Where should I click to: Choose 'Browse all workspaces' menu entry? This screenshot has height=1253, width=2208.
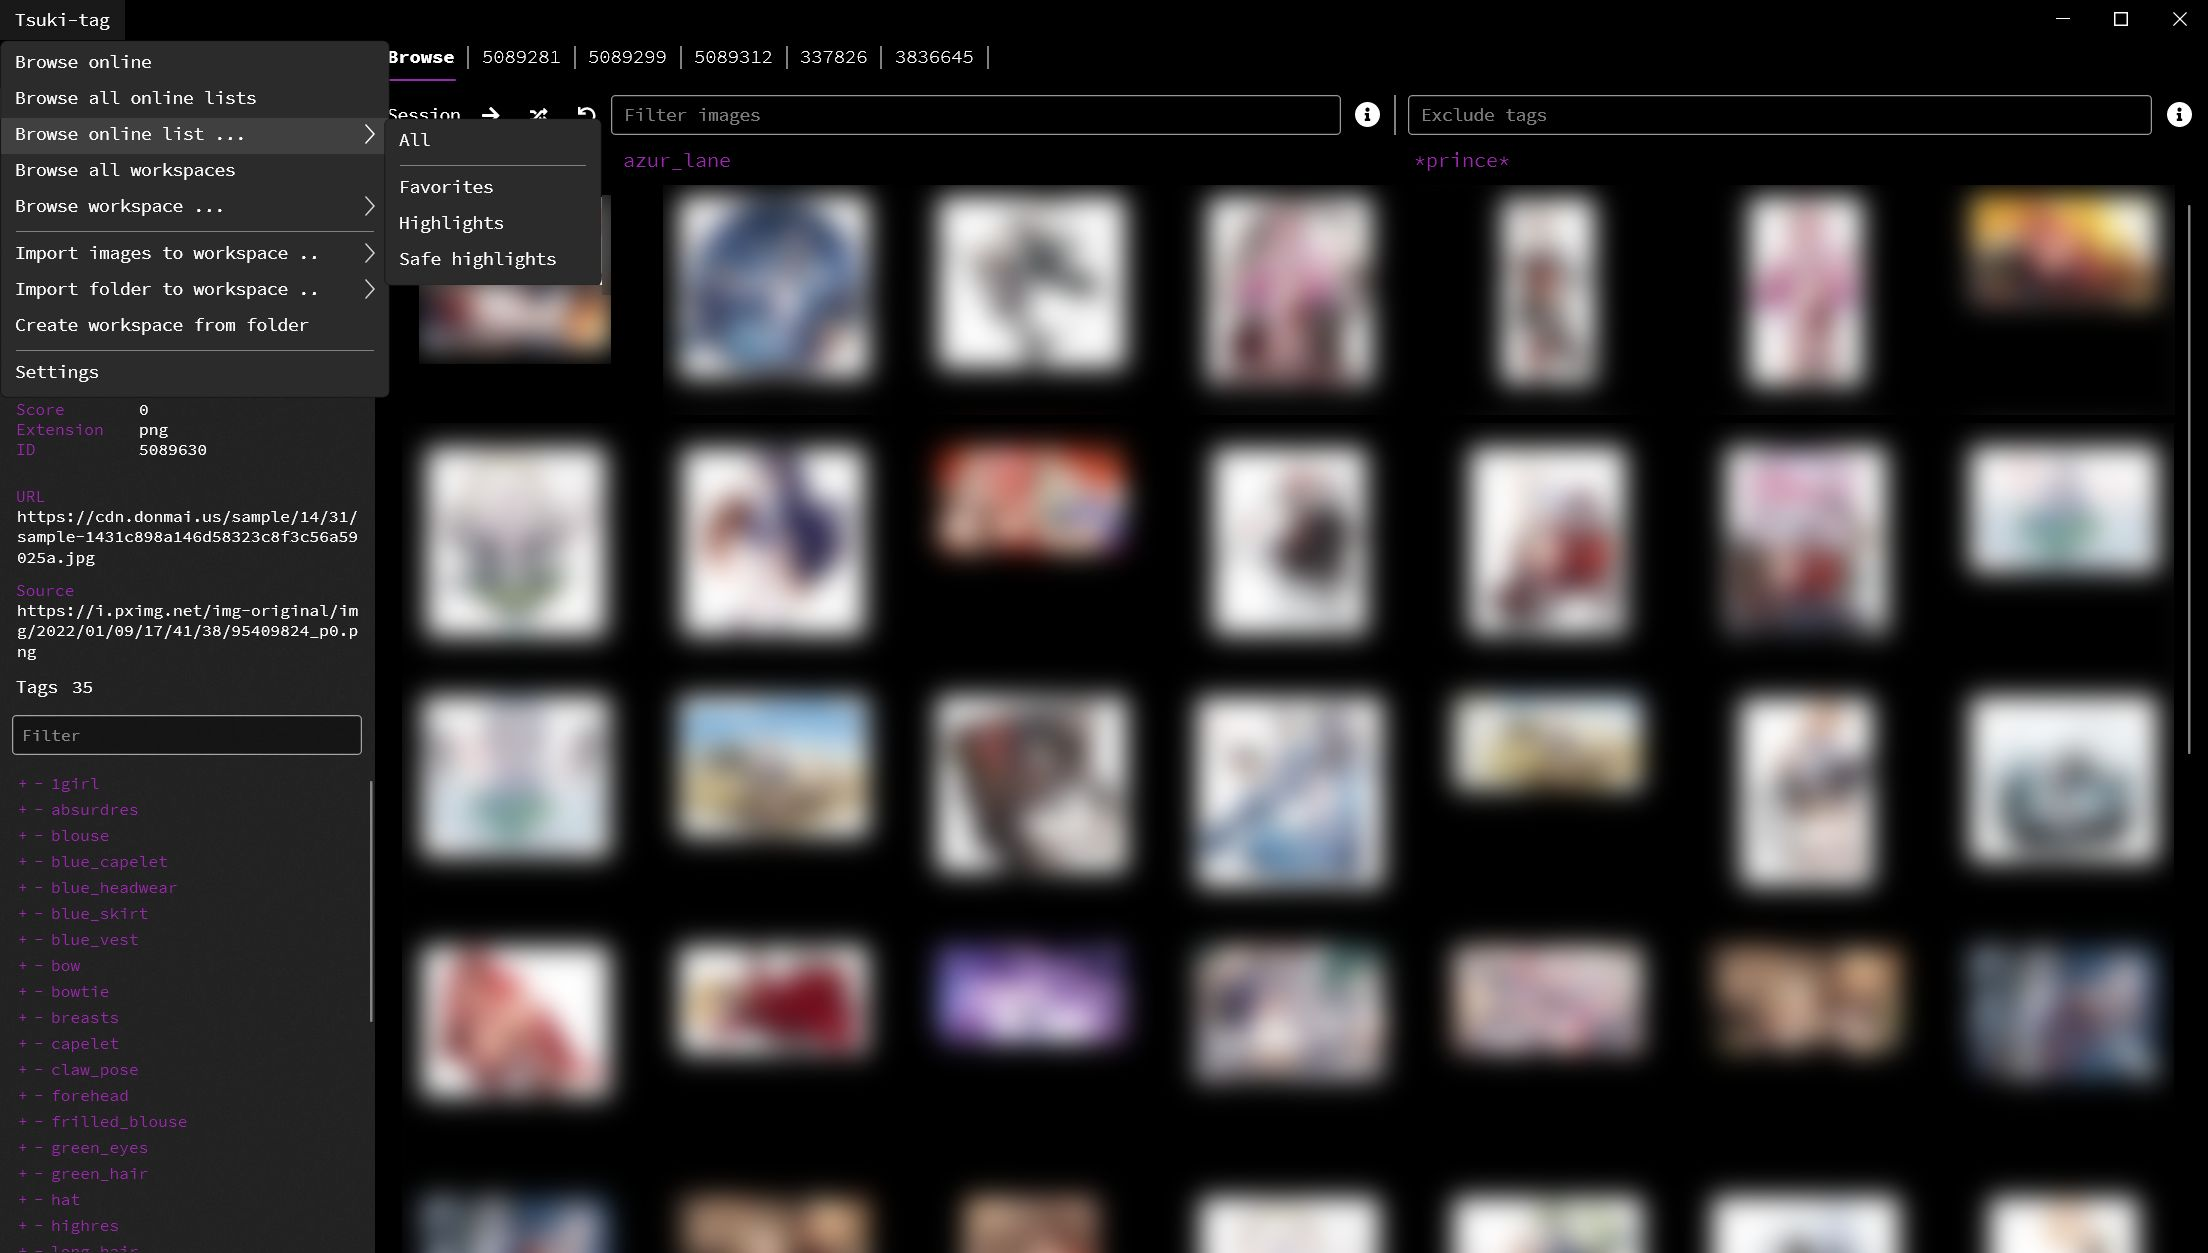(195, 170)
